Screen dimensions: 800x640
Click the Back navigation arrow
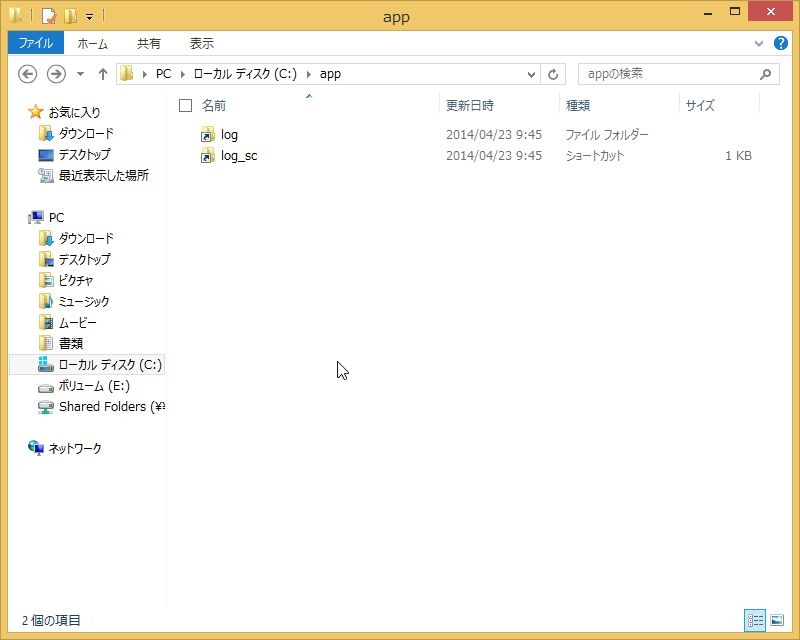point(28,74)
